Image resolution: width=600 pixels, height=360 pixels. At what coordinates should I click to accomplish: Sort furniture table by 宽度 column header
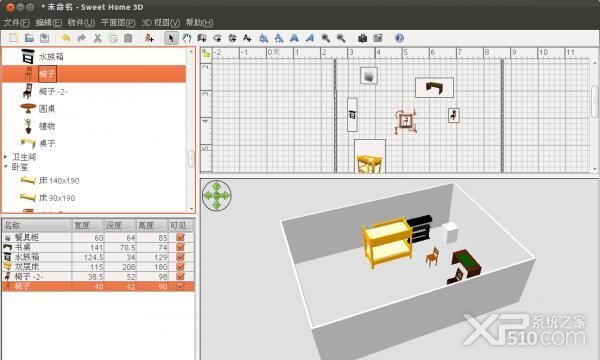coord(88,225)
